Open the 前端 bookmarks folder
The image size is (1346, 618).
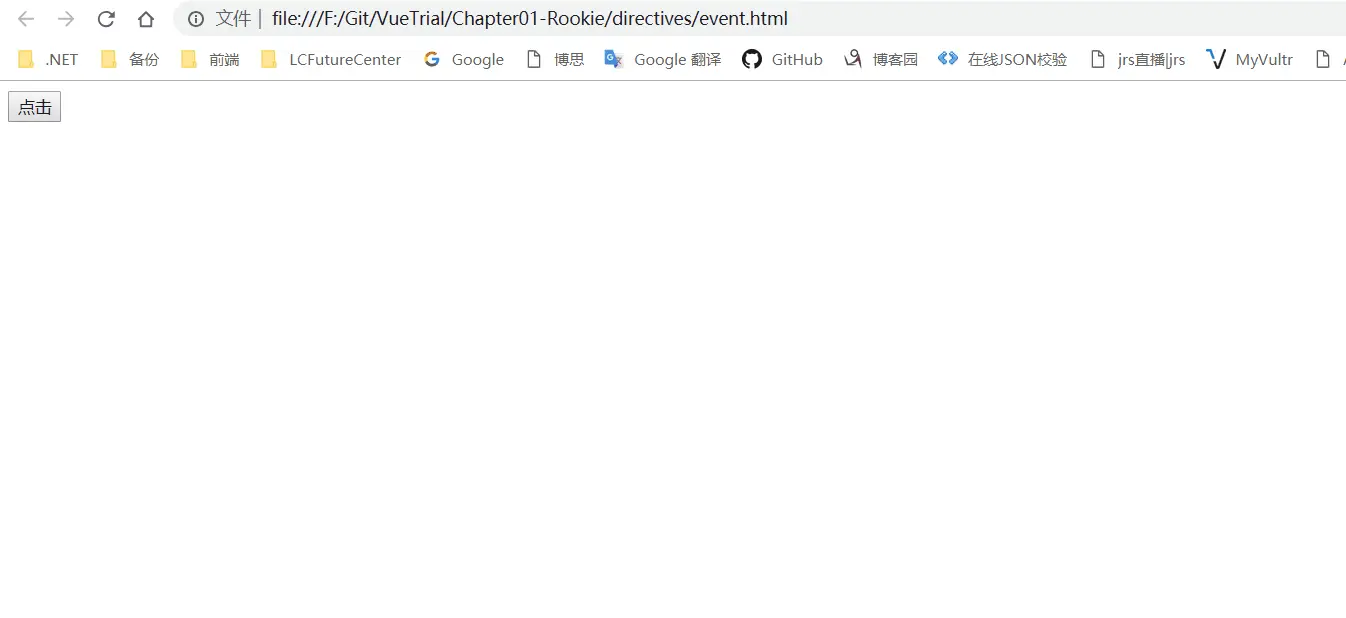pos(210,59)
